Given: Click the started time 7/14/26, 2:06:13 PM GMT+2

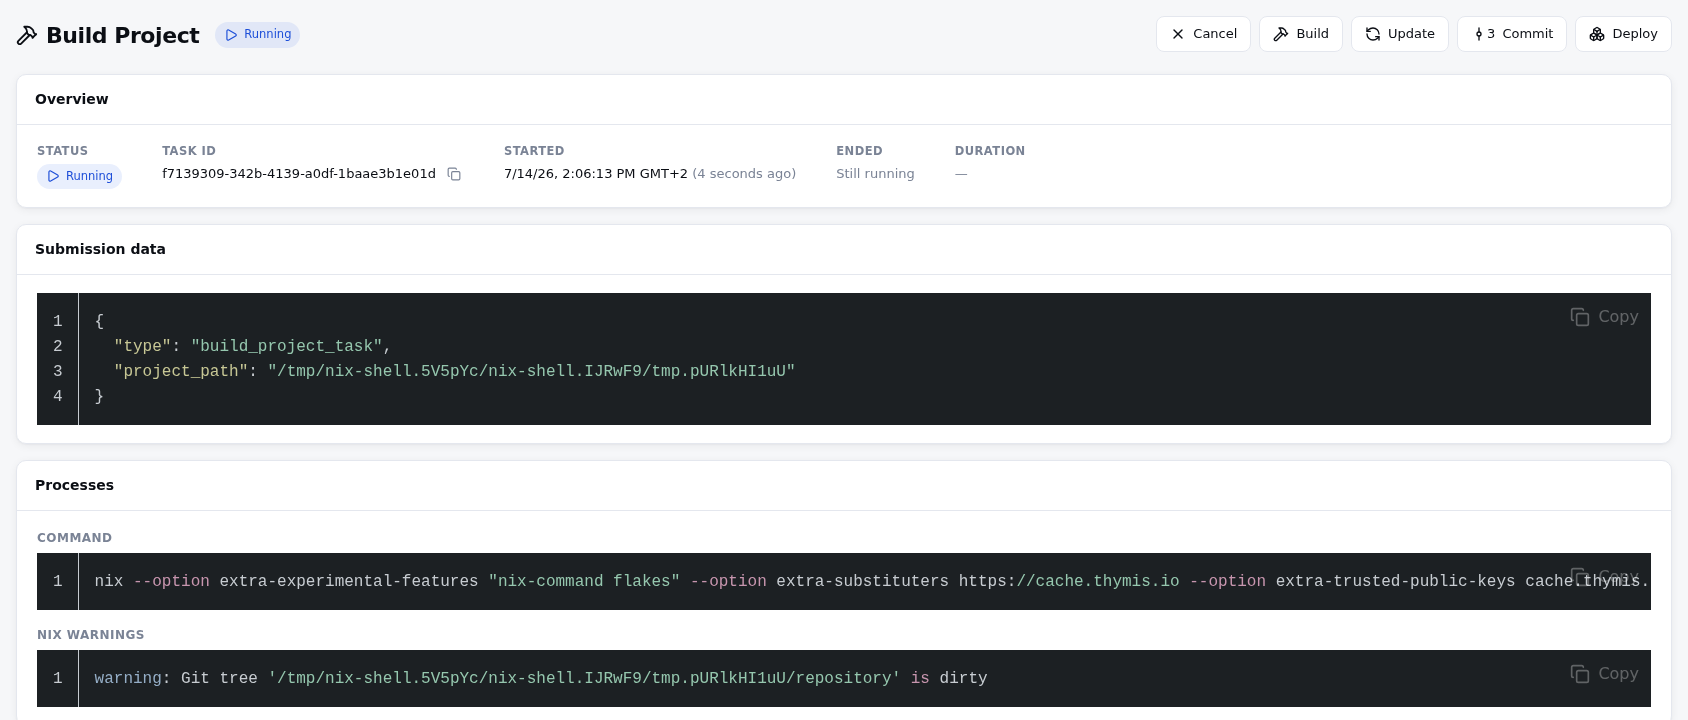Looking at the screenshot, I should click(x=596, y=174).
